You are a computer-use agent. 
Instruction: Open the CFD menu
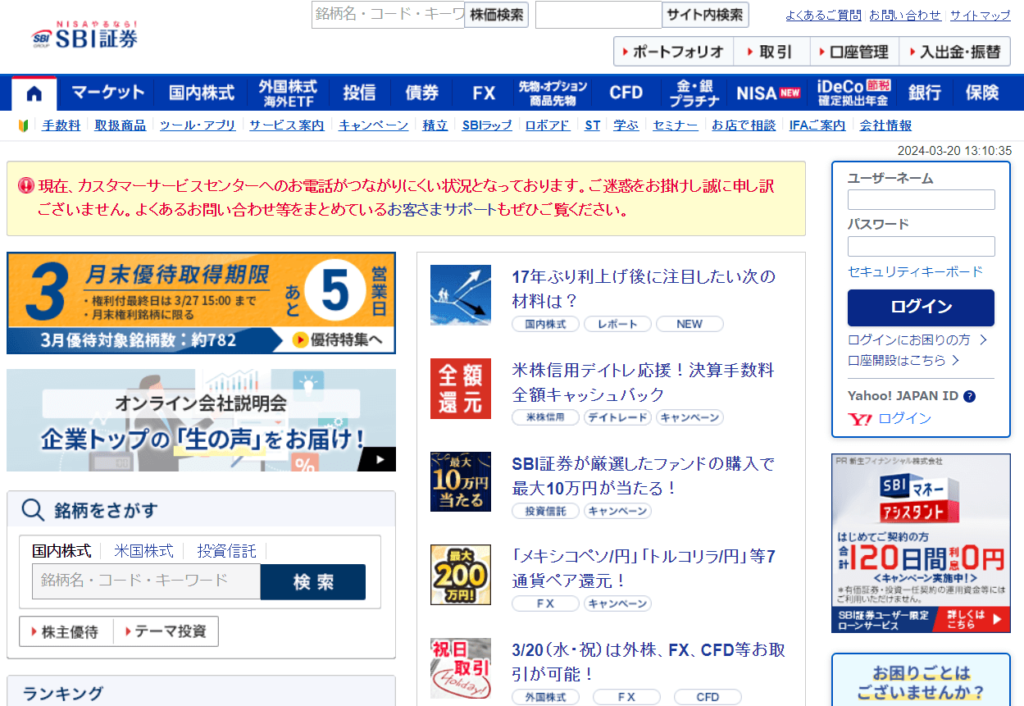626,93
